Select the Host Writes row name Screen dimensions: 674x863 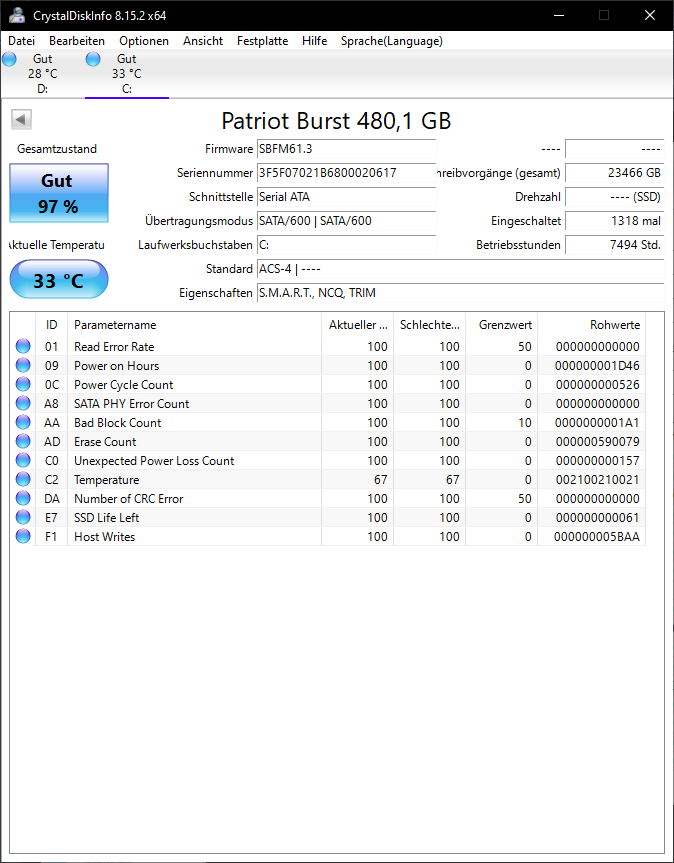point(105,537)
